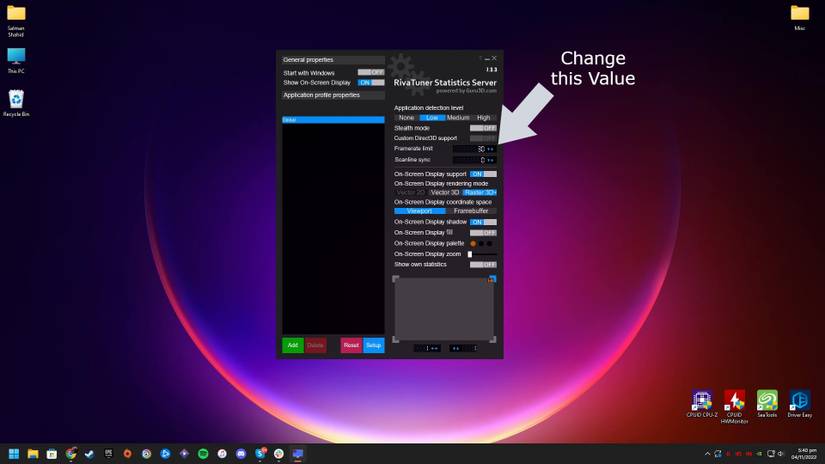Set application detection level to High
This screenshot has width=825, height=464.
click(484, 118)
